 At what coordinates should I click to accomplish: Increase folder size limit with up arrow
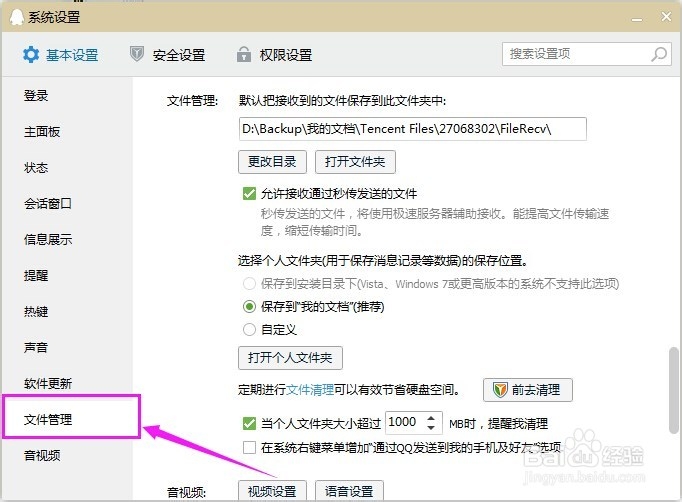[431, 418]
